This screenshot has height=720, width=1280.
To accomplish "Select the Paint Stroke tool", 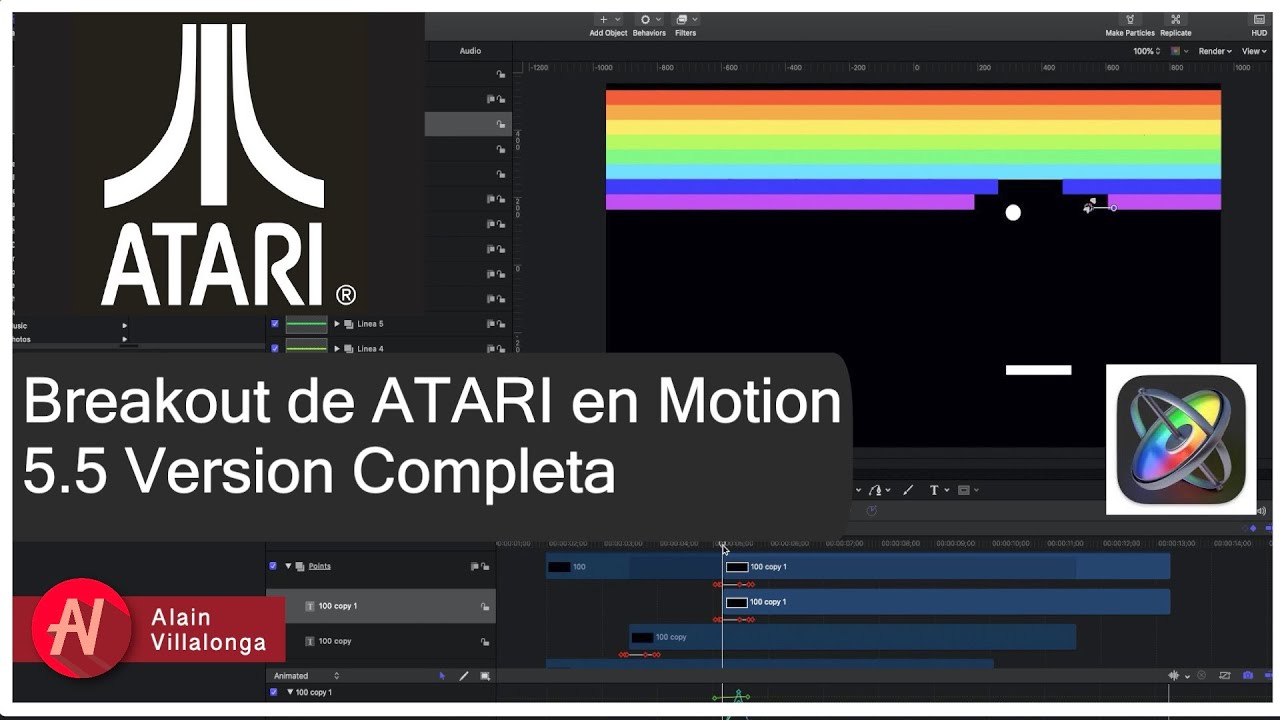I will coord(908,490).
